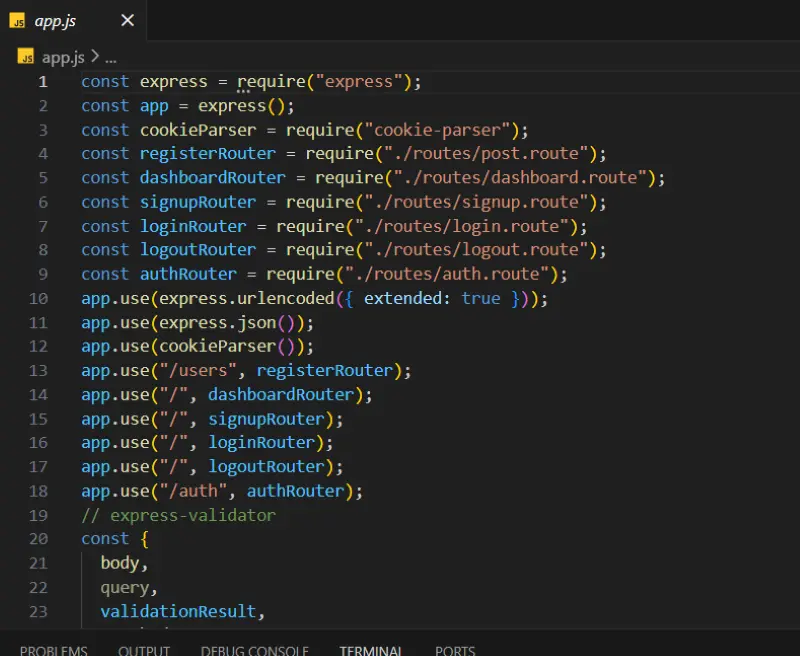Open the DEBUG CONSOLE panel
The height and width of the screenshot is (656, 800).
[x=254, y=650]
